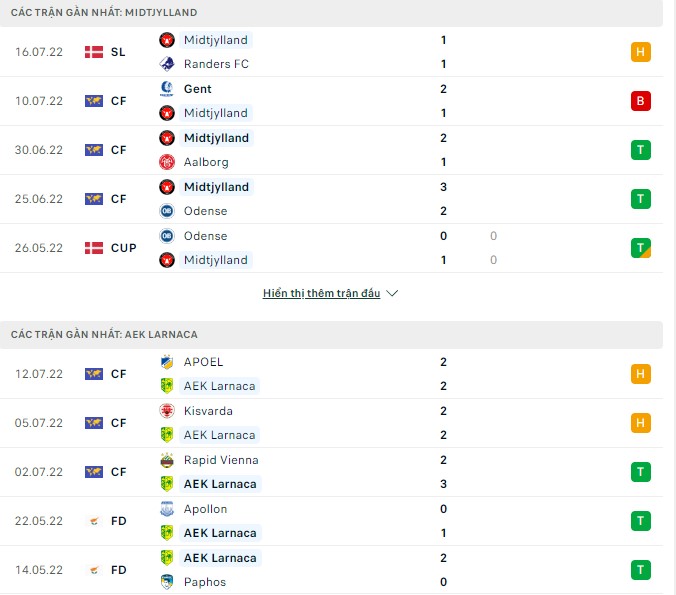The width and height of the screenshot is (676, 595).
Task: Click the Cyprus flag on the 22.05.22 match
Action: (94, 521)
